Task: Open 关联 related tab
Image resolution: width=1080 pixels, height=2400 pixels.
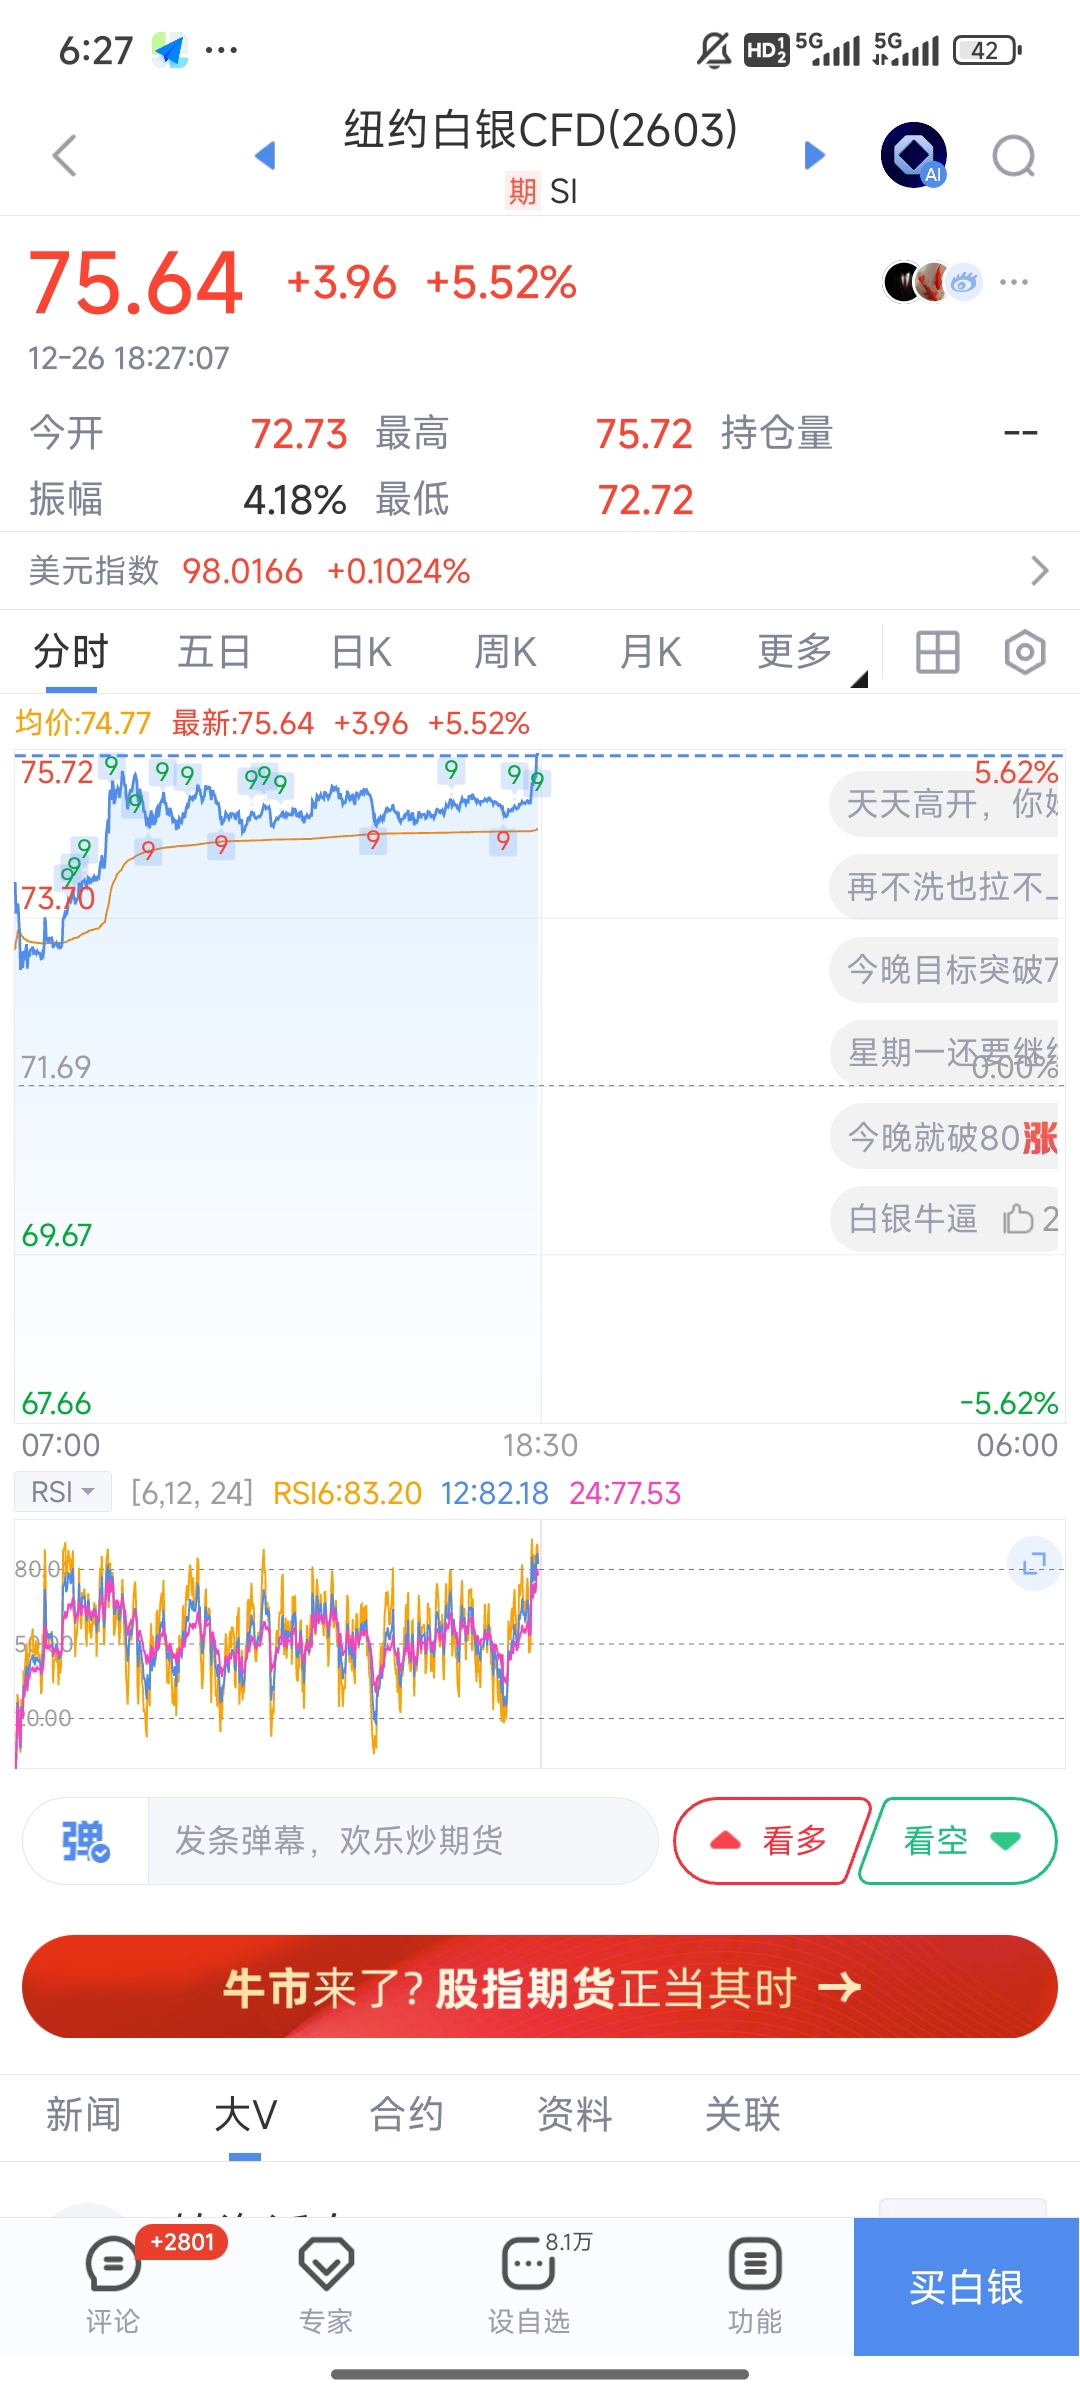Action: 742,2115
